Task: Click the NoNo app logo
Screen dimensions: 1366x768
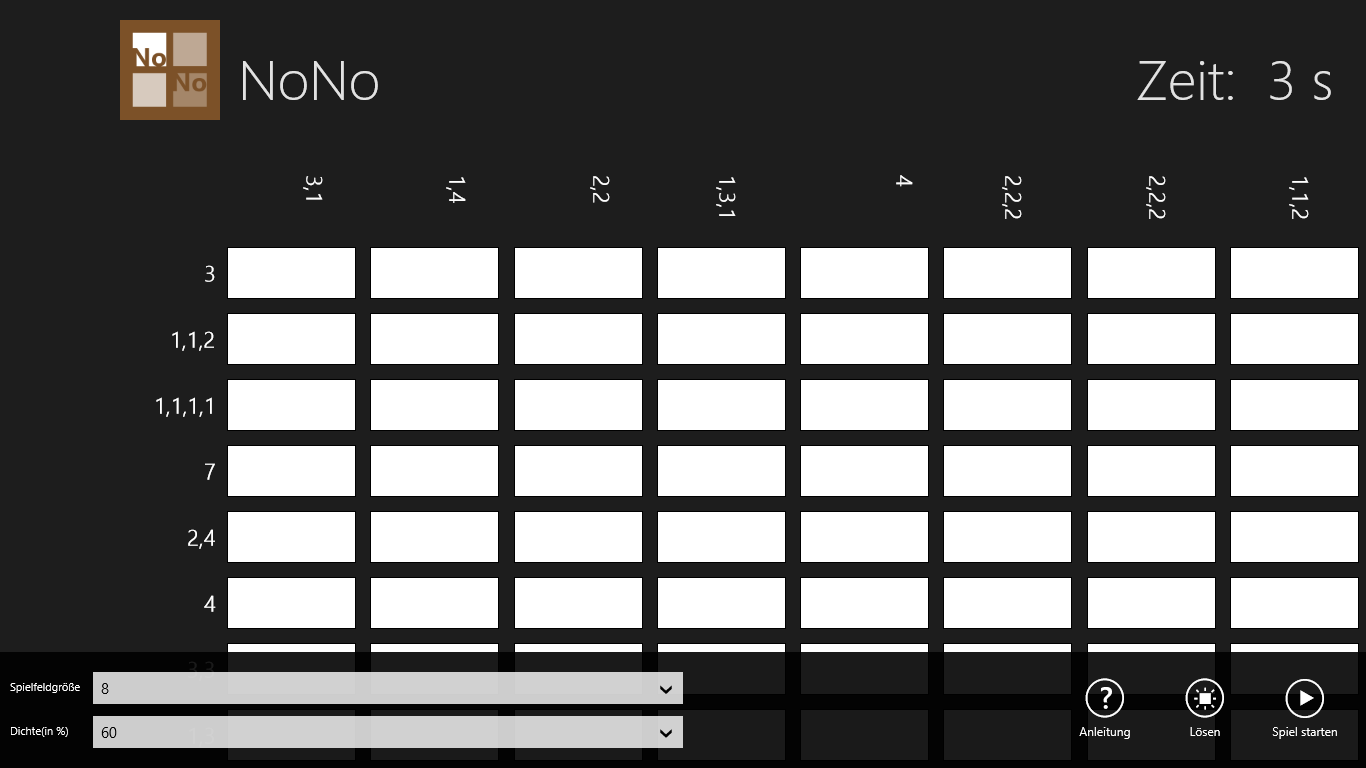Action: pyautogui.click(x=170, y=70)
